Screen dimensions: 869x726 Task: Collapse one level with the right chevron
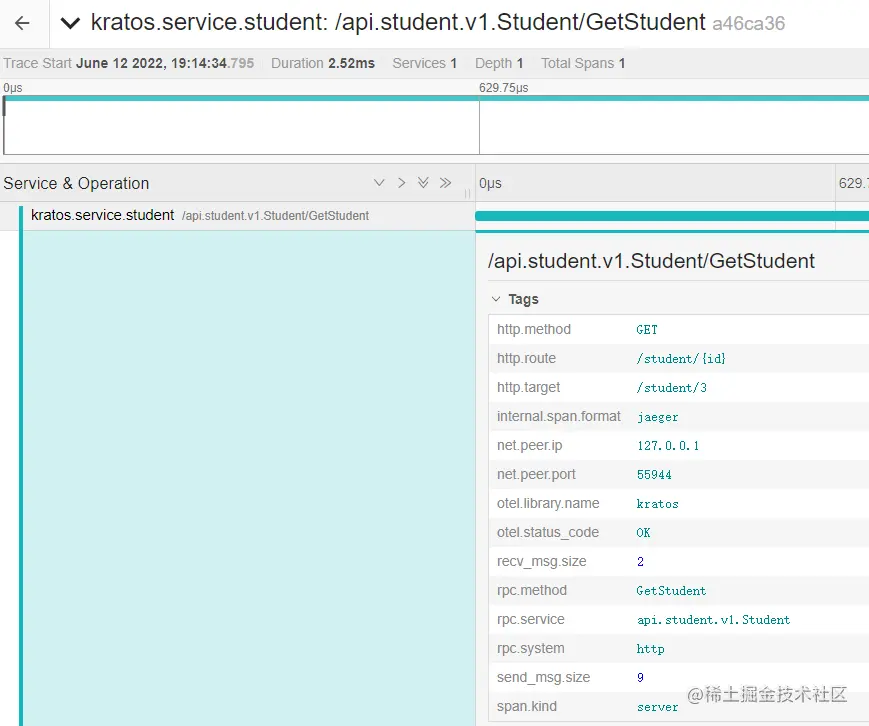pos(401,183)
